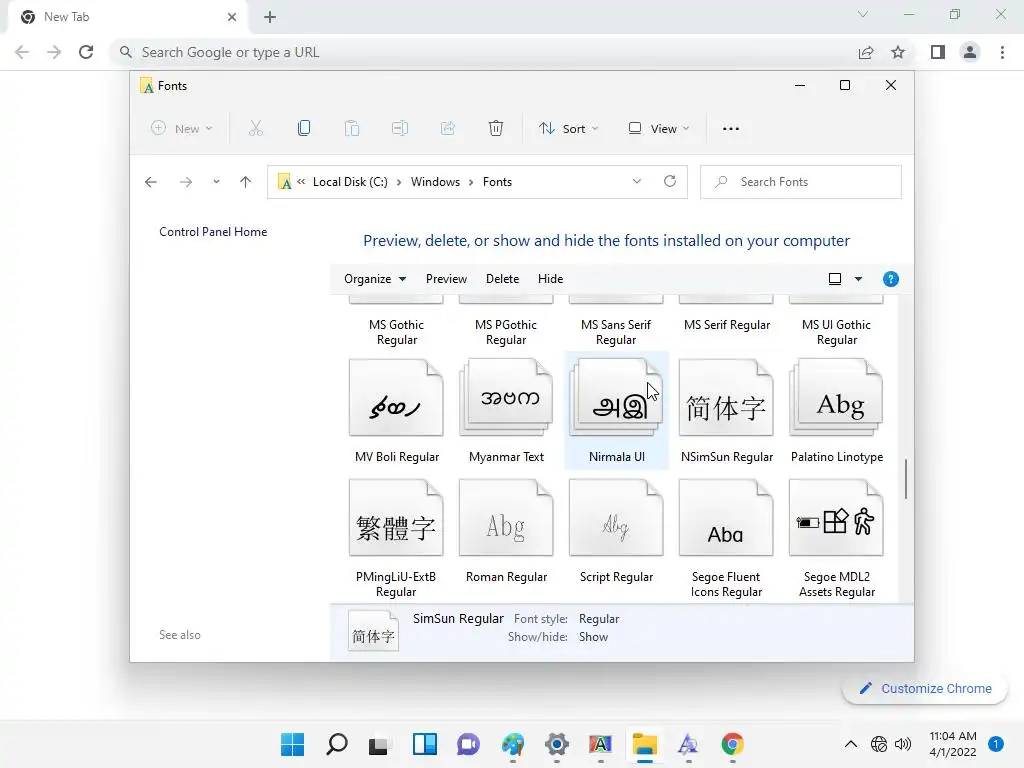Image resolution: width=1024 pixels, height=768 pixels.
Task: Click the Paste clipboard icon in Fonts toolbar
Action: pos(352,129)
